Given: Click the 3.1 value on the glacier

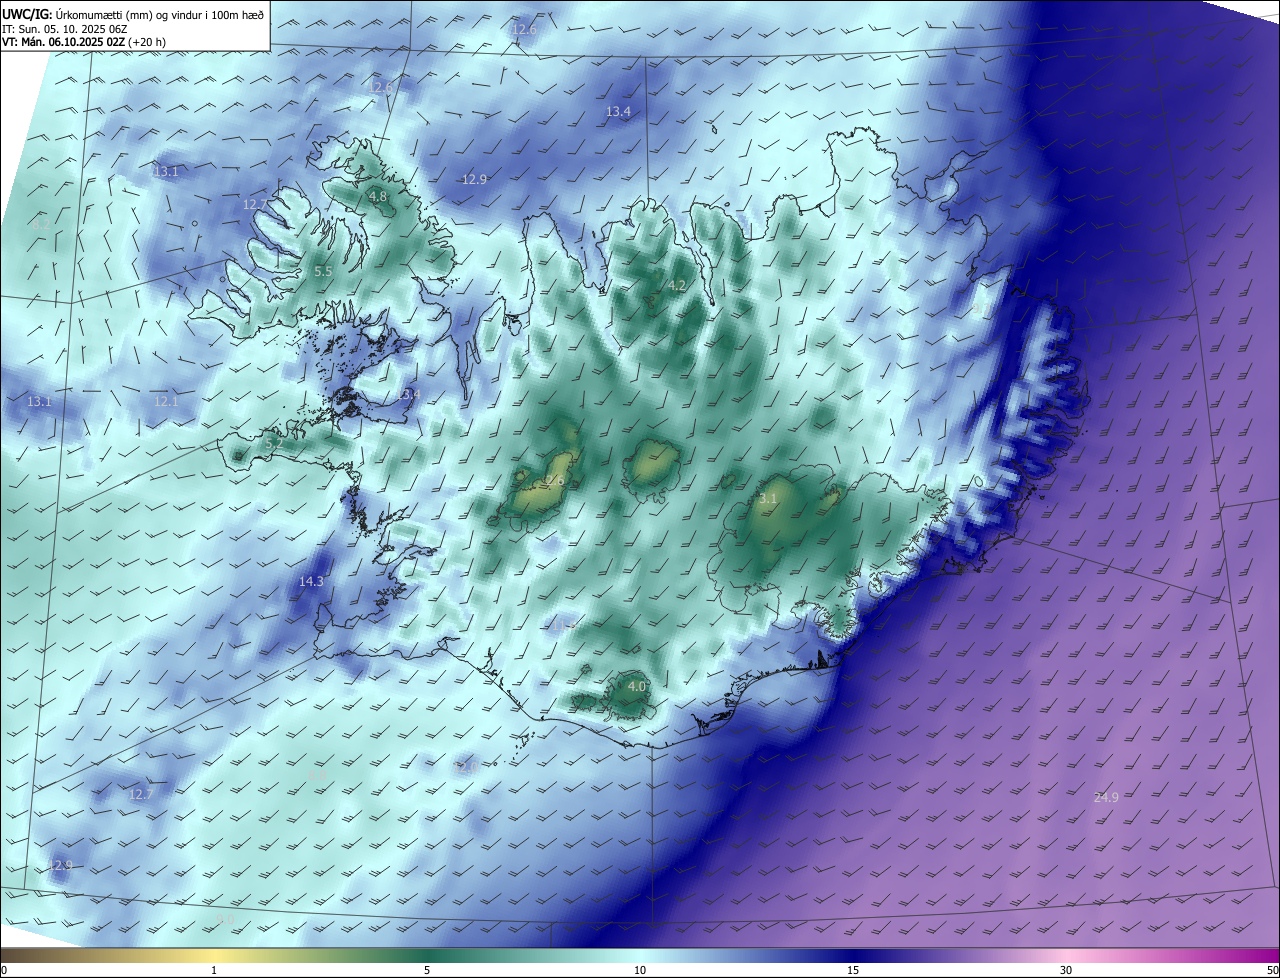Looking at the screenshot, I should [768, 498].
